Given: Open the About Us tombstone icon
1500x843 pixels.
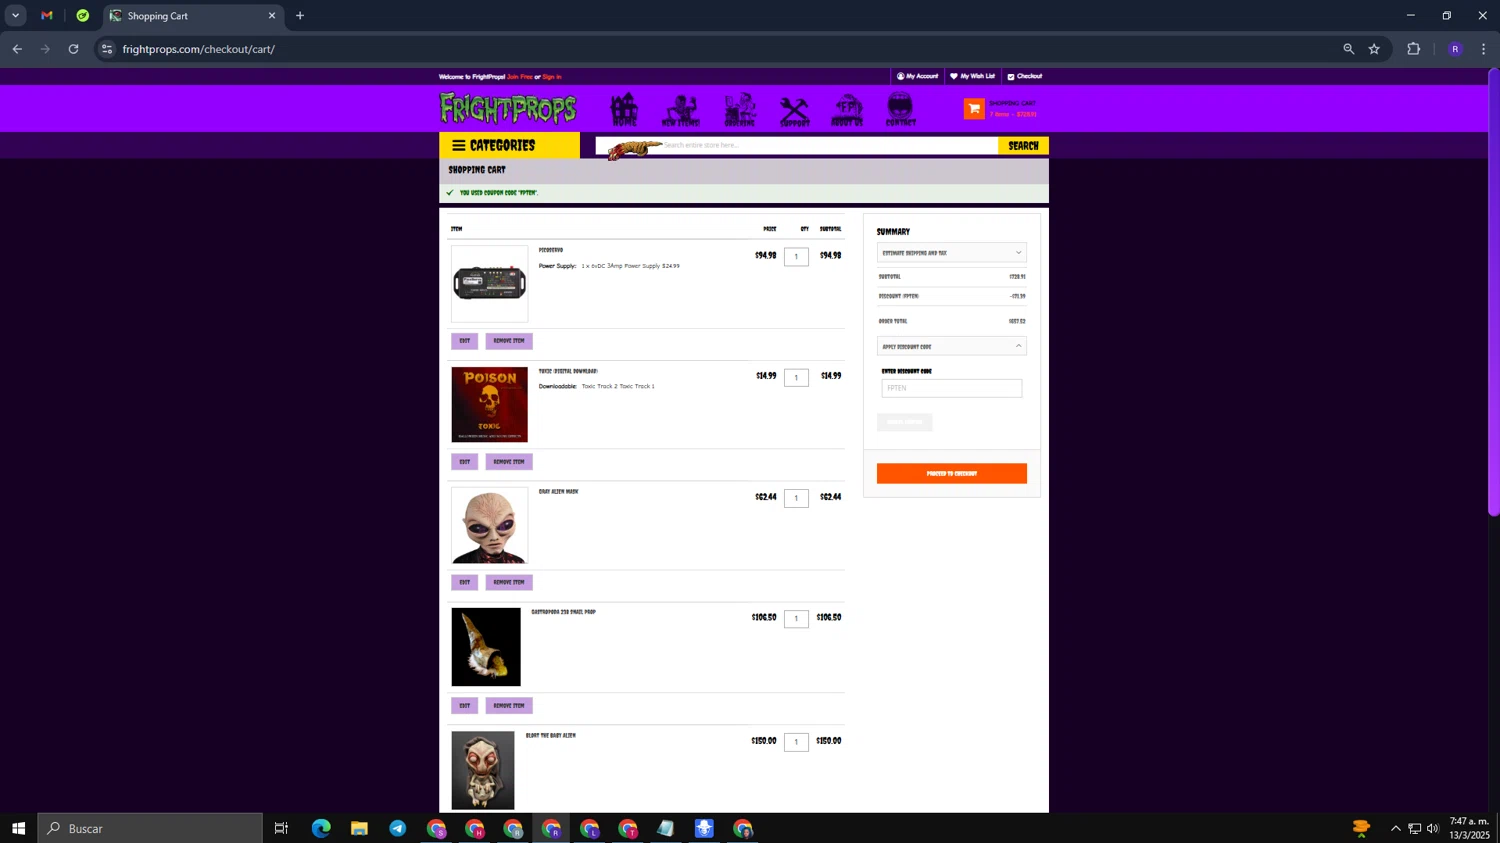Looking at the screenshot, I should [x=847, y=110].
